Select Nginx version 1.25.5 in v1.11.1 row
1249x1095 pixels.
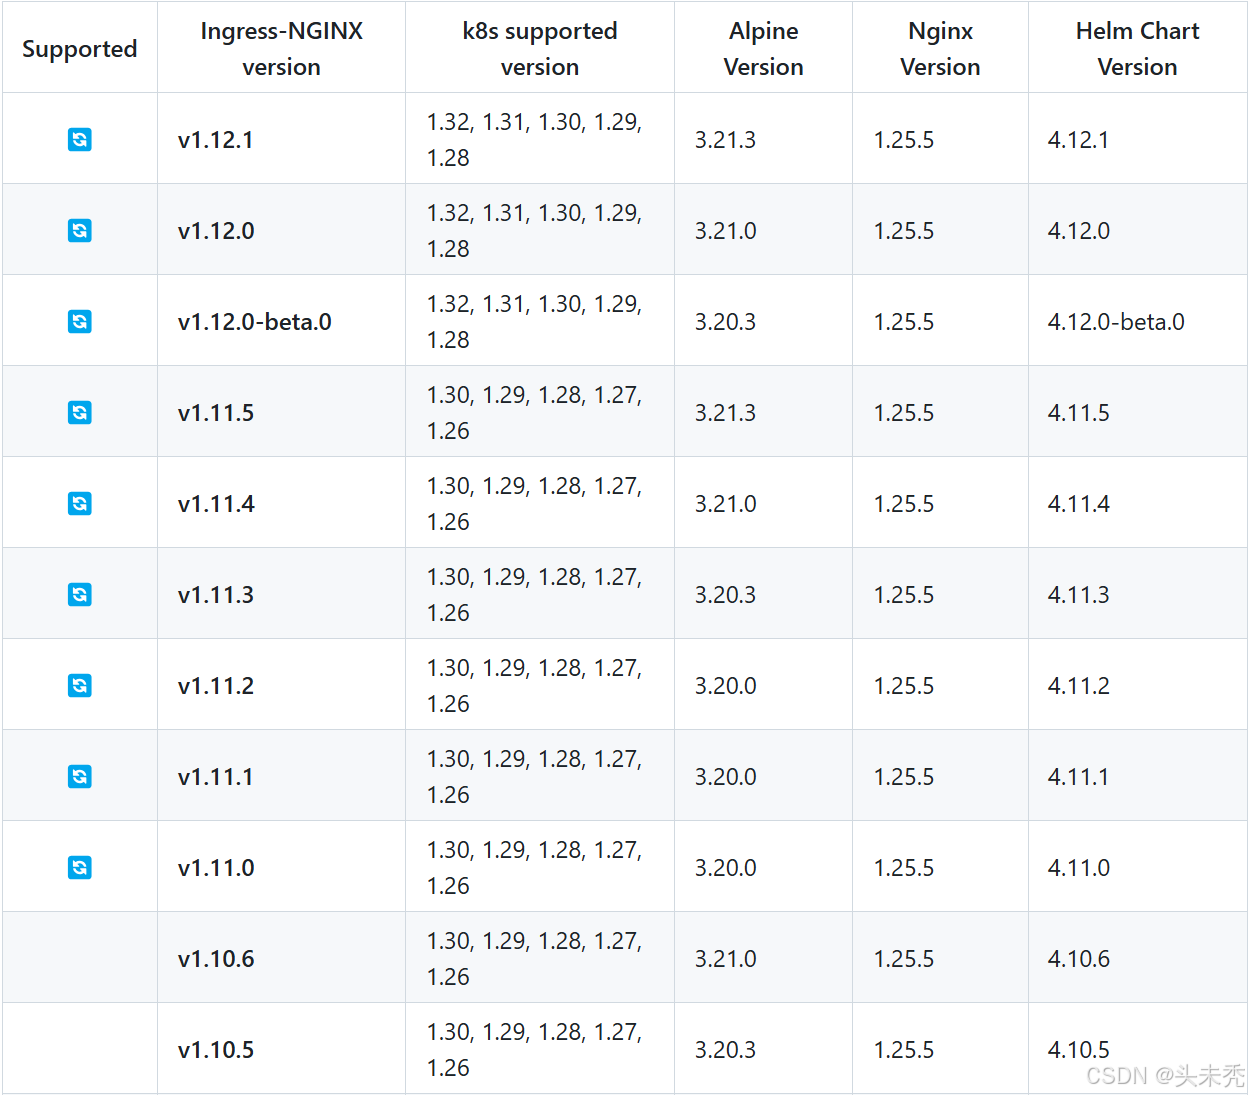tap(904, 777)
